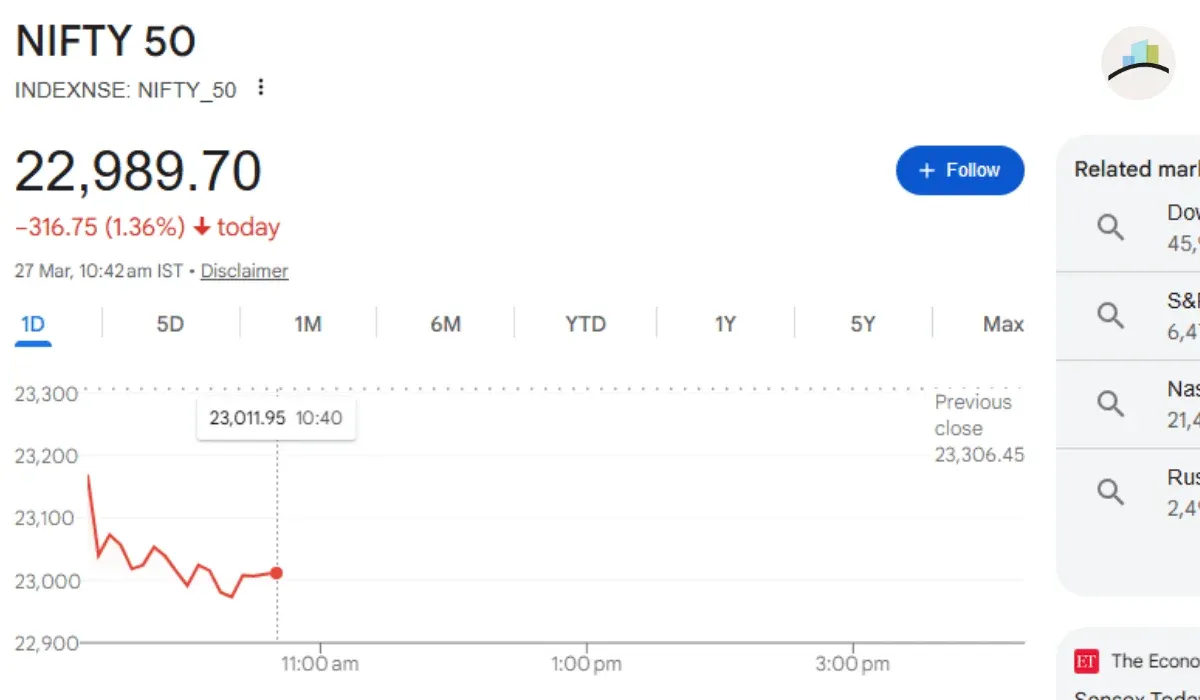Show the 1Y chart range
Screen dimensions: 1200x700
tap(725, 324)
